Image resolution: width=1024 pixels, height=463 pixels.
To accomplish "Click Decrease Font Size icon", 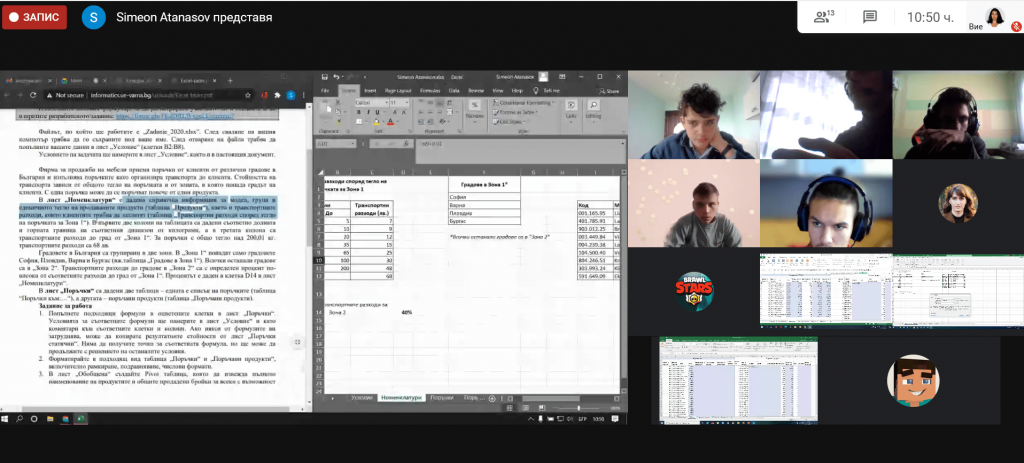I will coord(404,112).
